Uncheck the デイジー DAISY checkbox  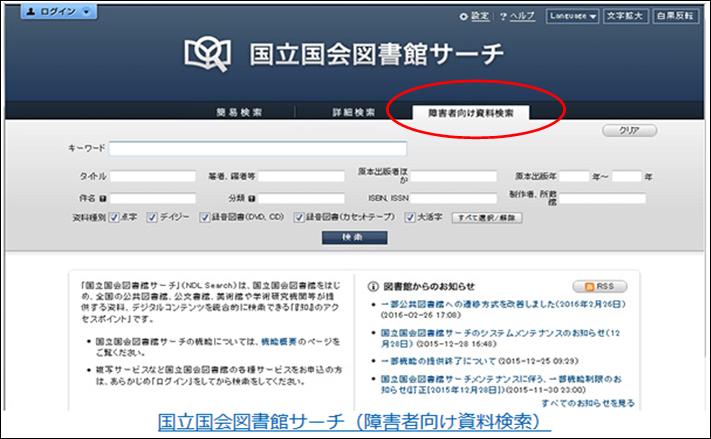click(x=152, y=218)
